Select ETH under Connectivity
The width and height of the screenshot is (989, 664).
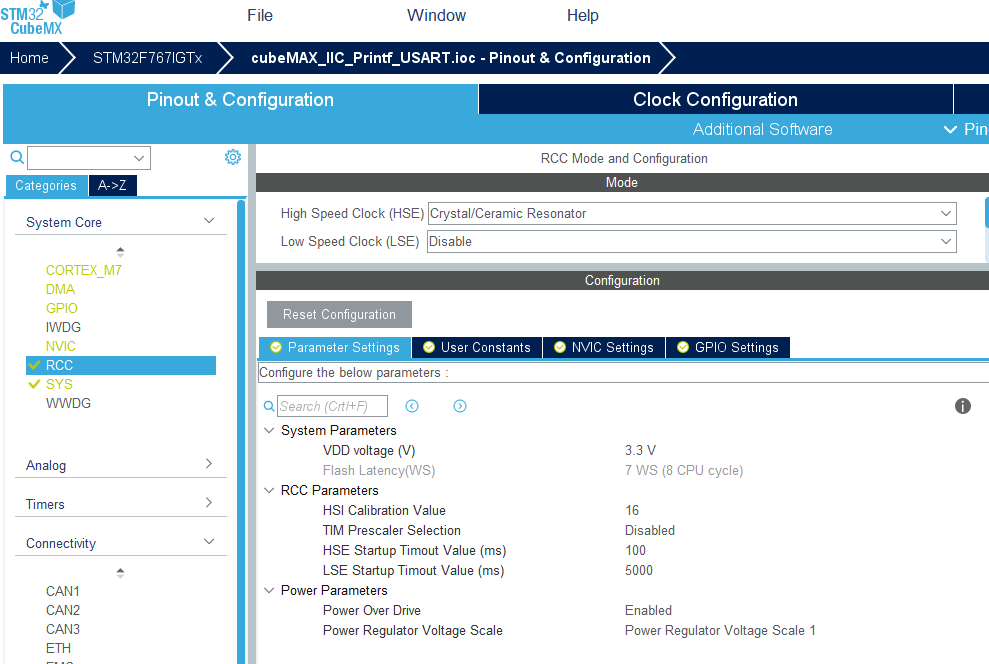58,648
